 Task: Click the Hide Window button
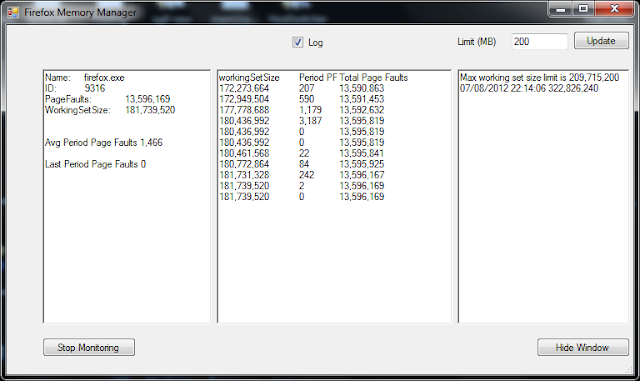pyautogui.click(x=582, y=348)
